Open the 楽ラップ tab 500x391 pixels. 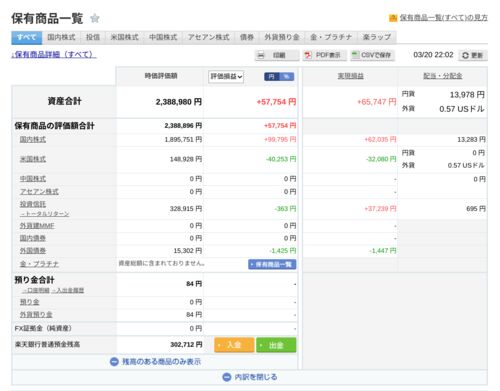click(x=377, y=37)
